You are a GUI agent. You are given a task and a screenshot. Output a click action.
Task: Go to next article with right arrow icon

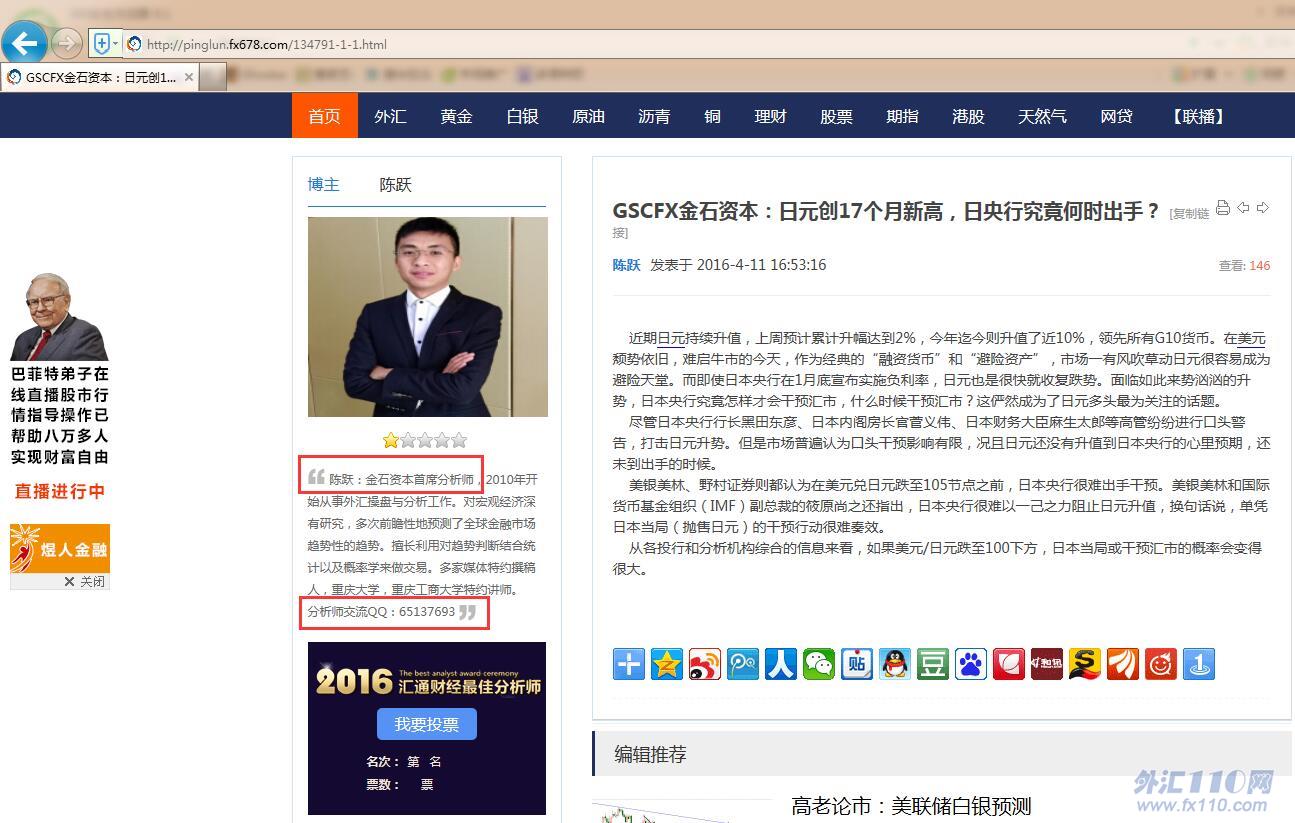point(1263,208)
